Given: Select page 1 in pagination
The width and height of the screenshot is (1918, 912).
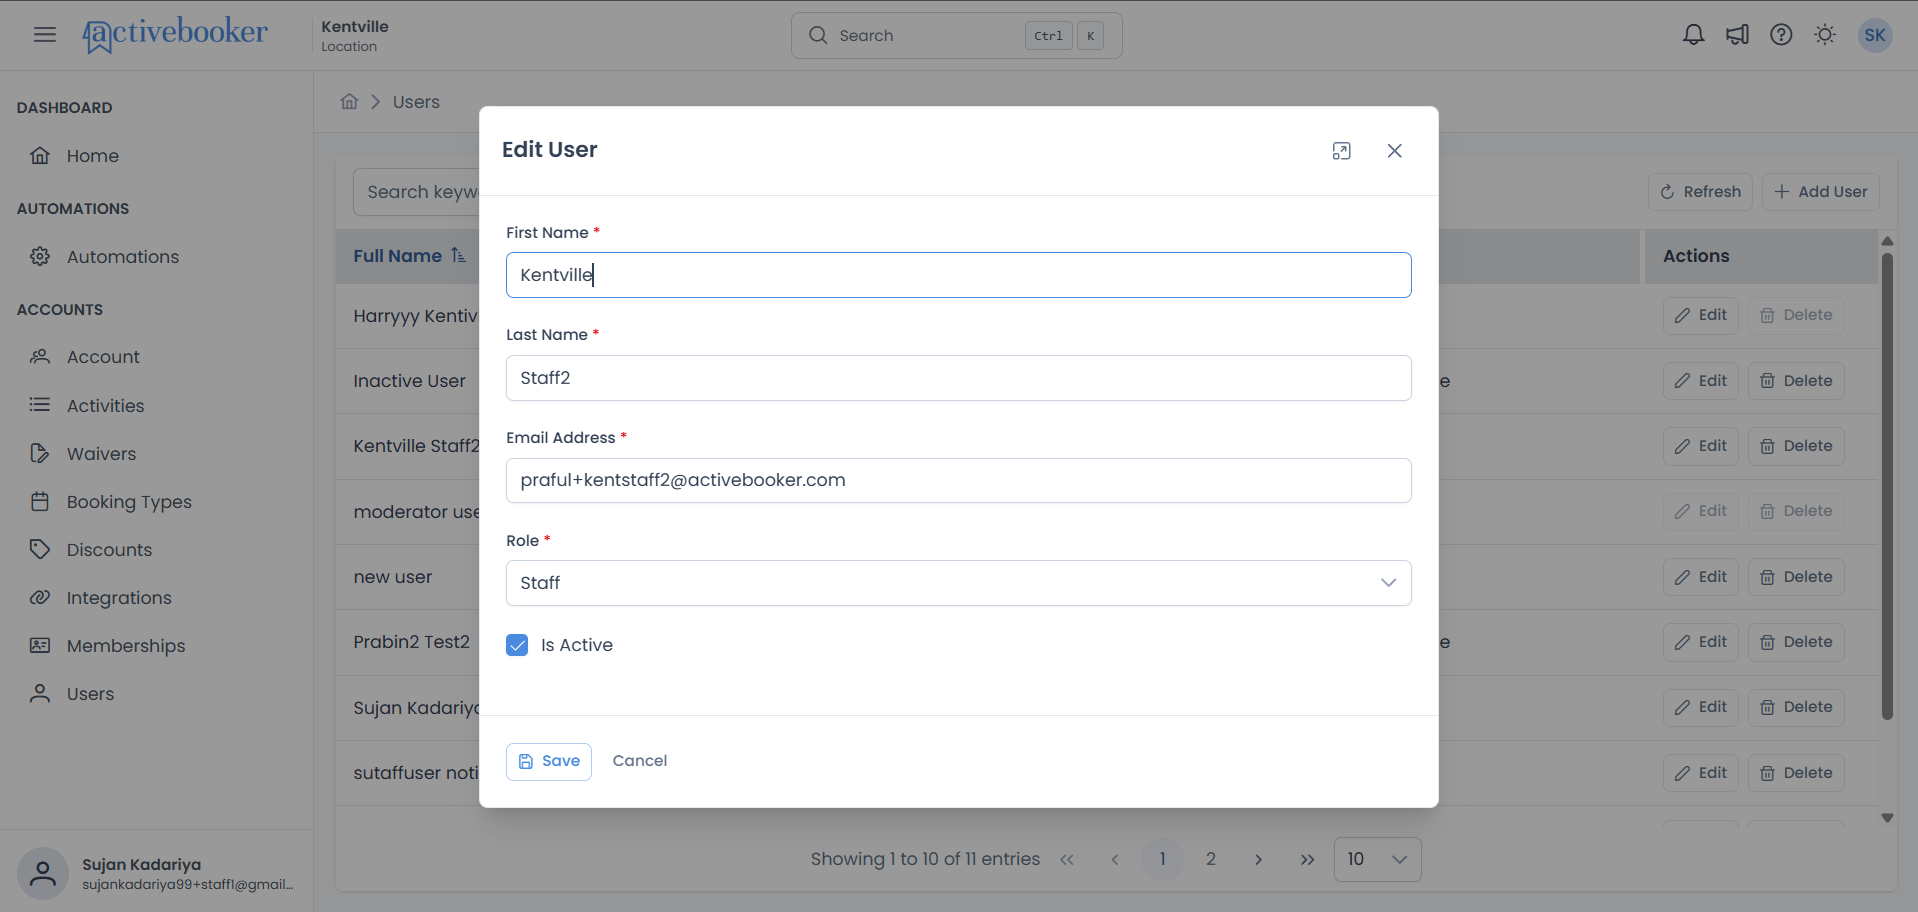Looking at the screenshot, I should 1163,859.
